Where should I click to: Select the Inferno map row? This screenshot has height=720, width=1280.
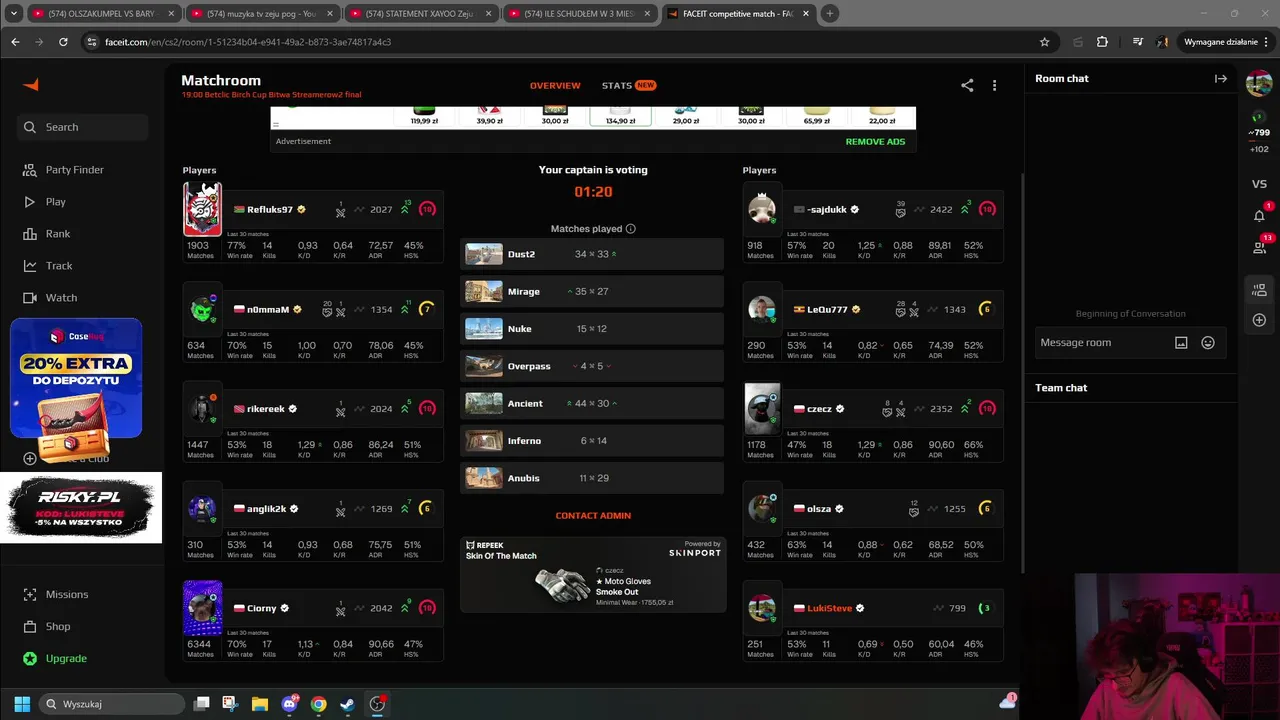(x=592, y=441)
